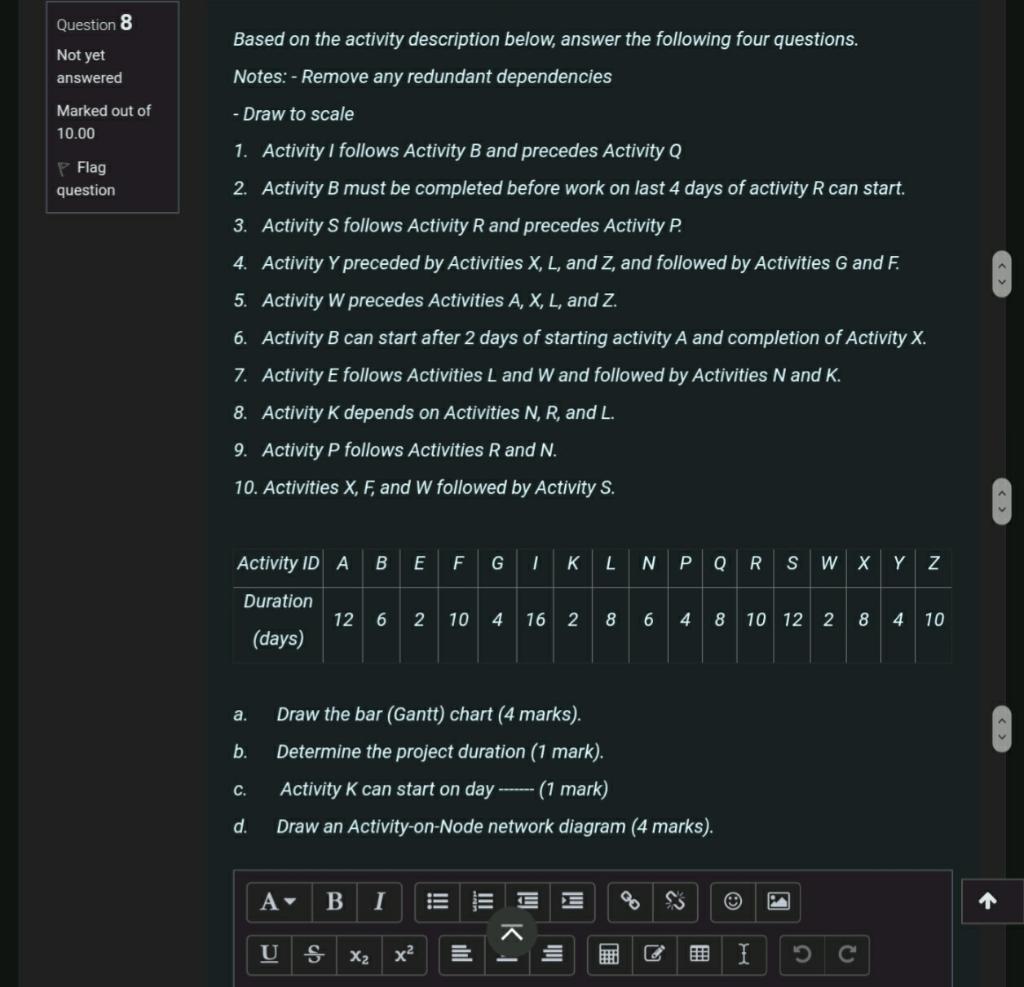The width and height of the screenshot is (1024, 987).
Task: Toggle strikethrough formatting
Action: click(314, 955)
